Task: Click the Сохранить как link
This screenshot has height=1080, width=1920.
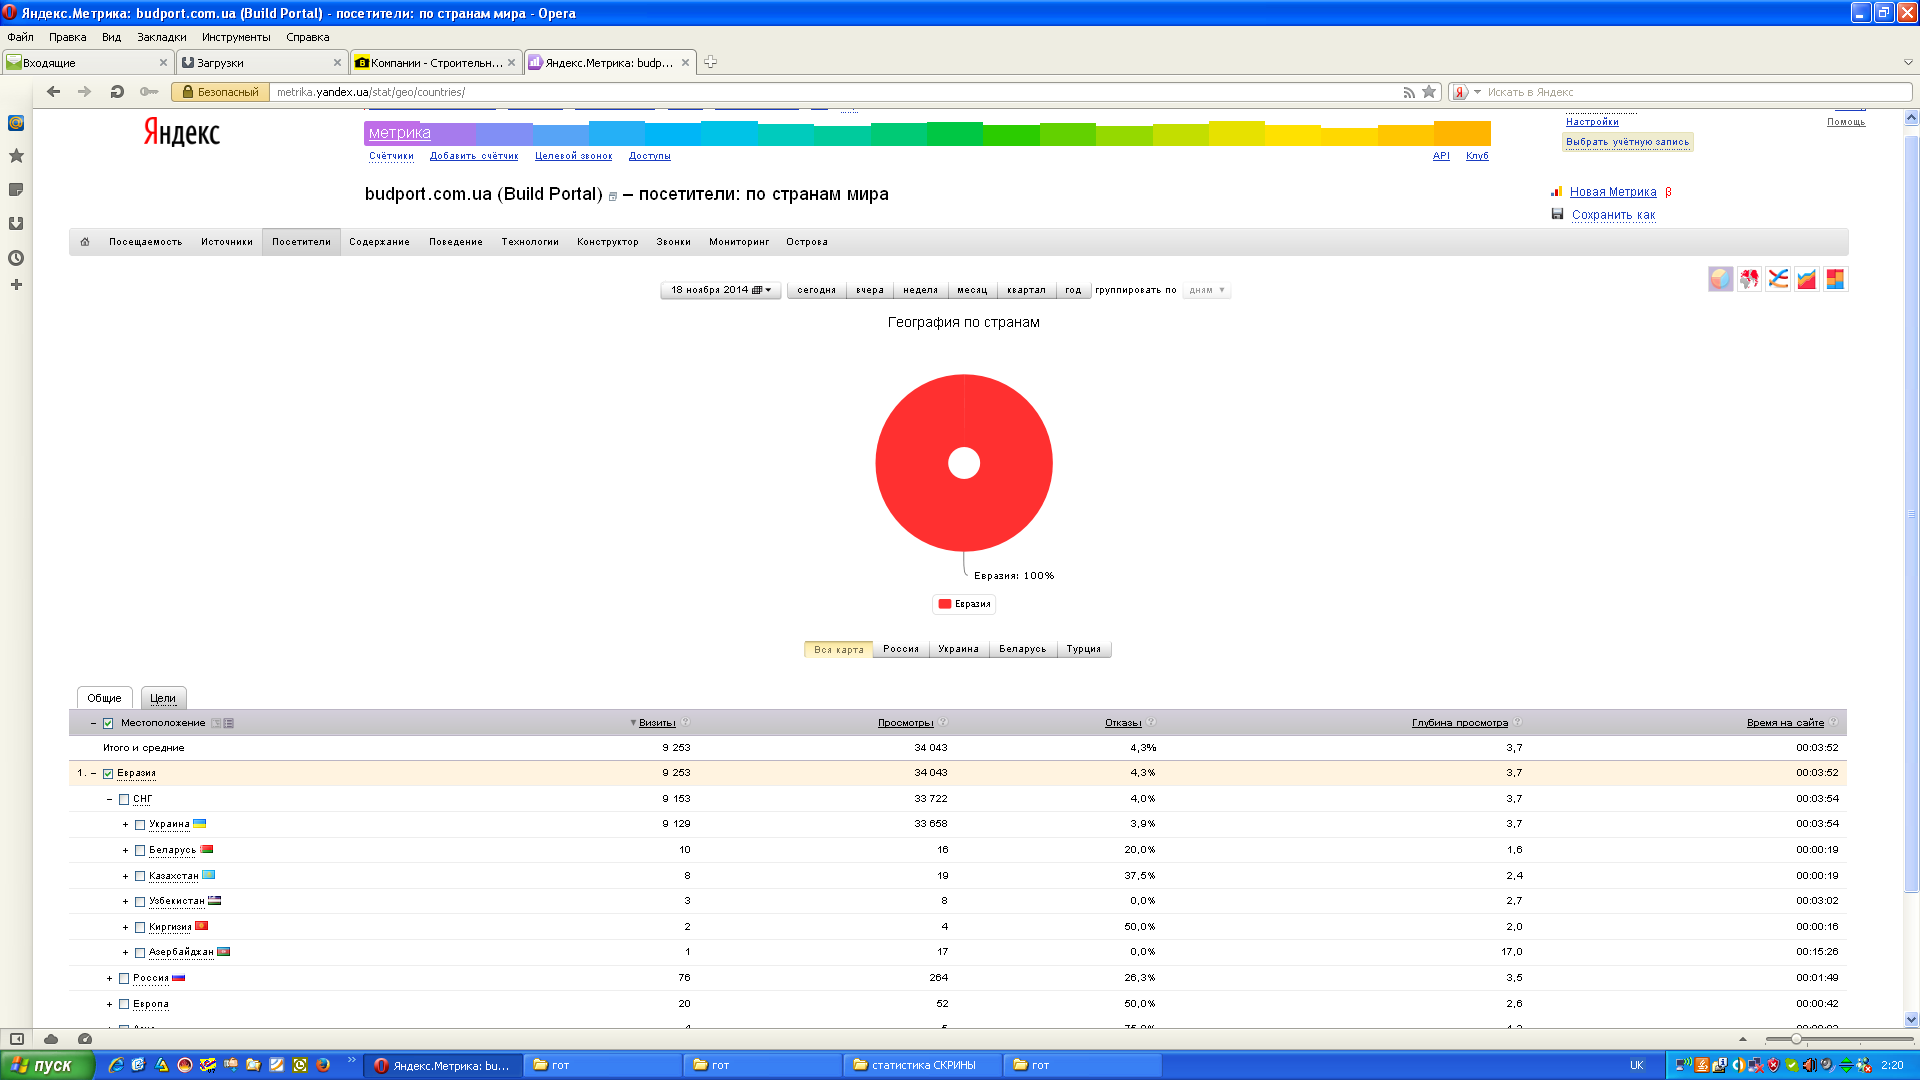Action: coord(1614,215)
